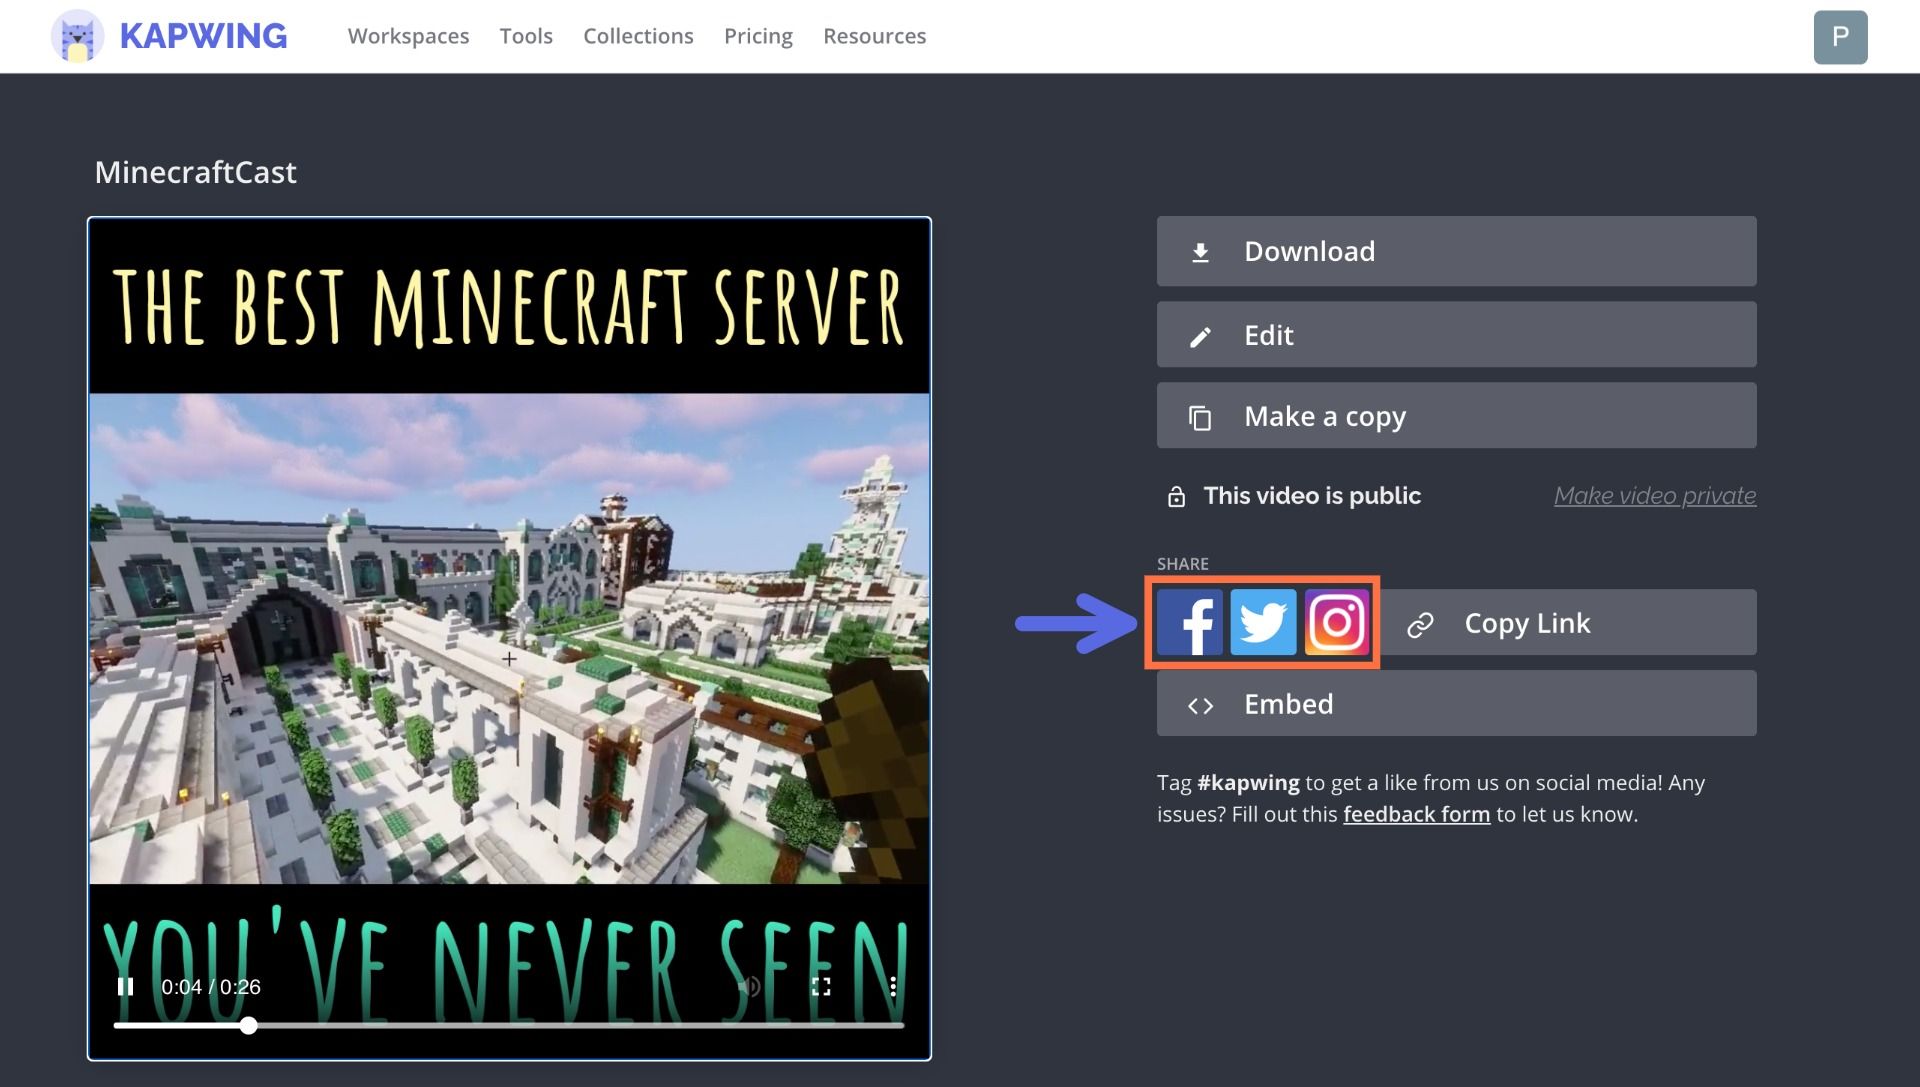
Task: Click the Kapwing cat logo
Action: tap(77, 37)
